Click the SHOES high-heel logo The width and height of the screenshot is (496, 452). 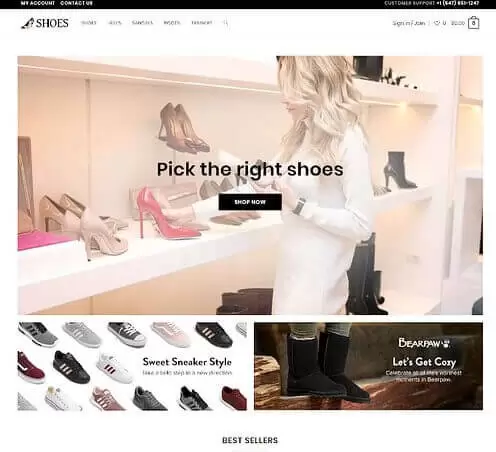point(45,23)
